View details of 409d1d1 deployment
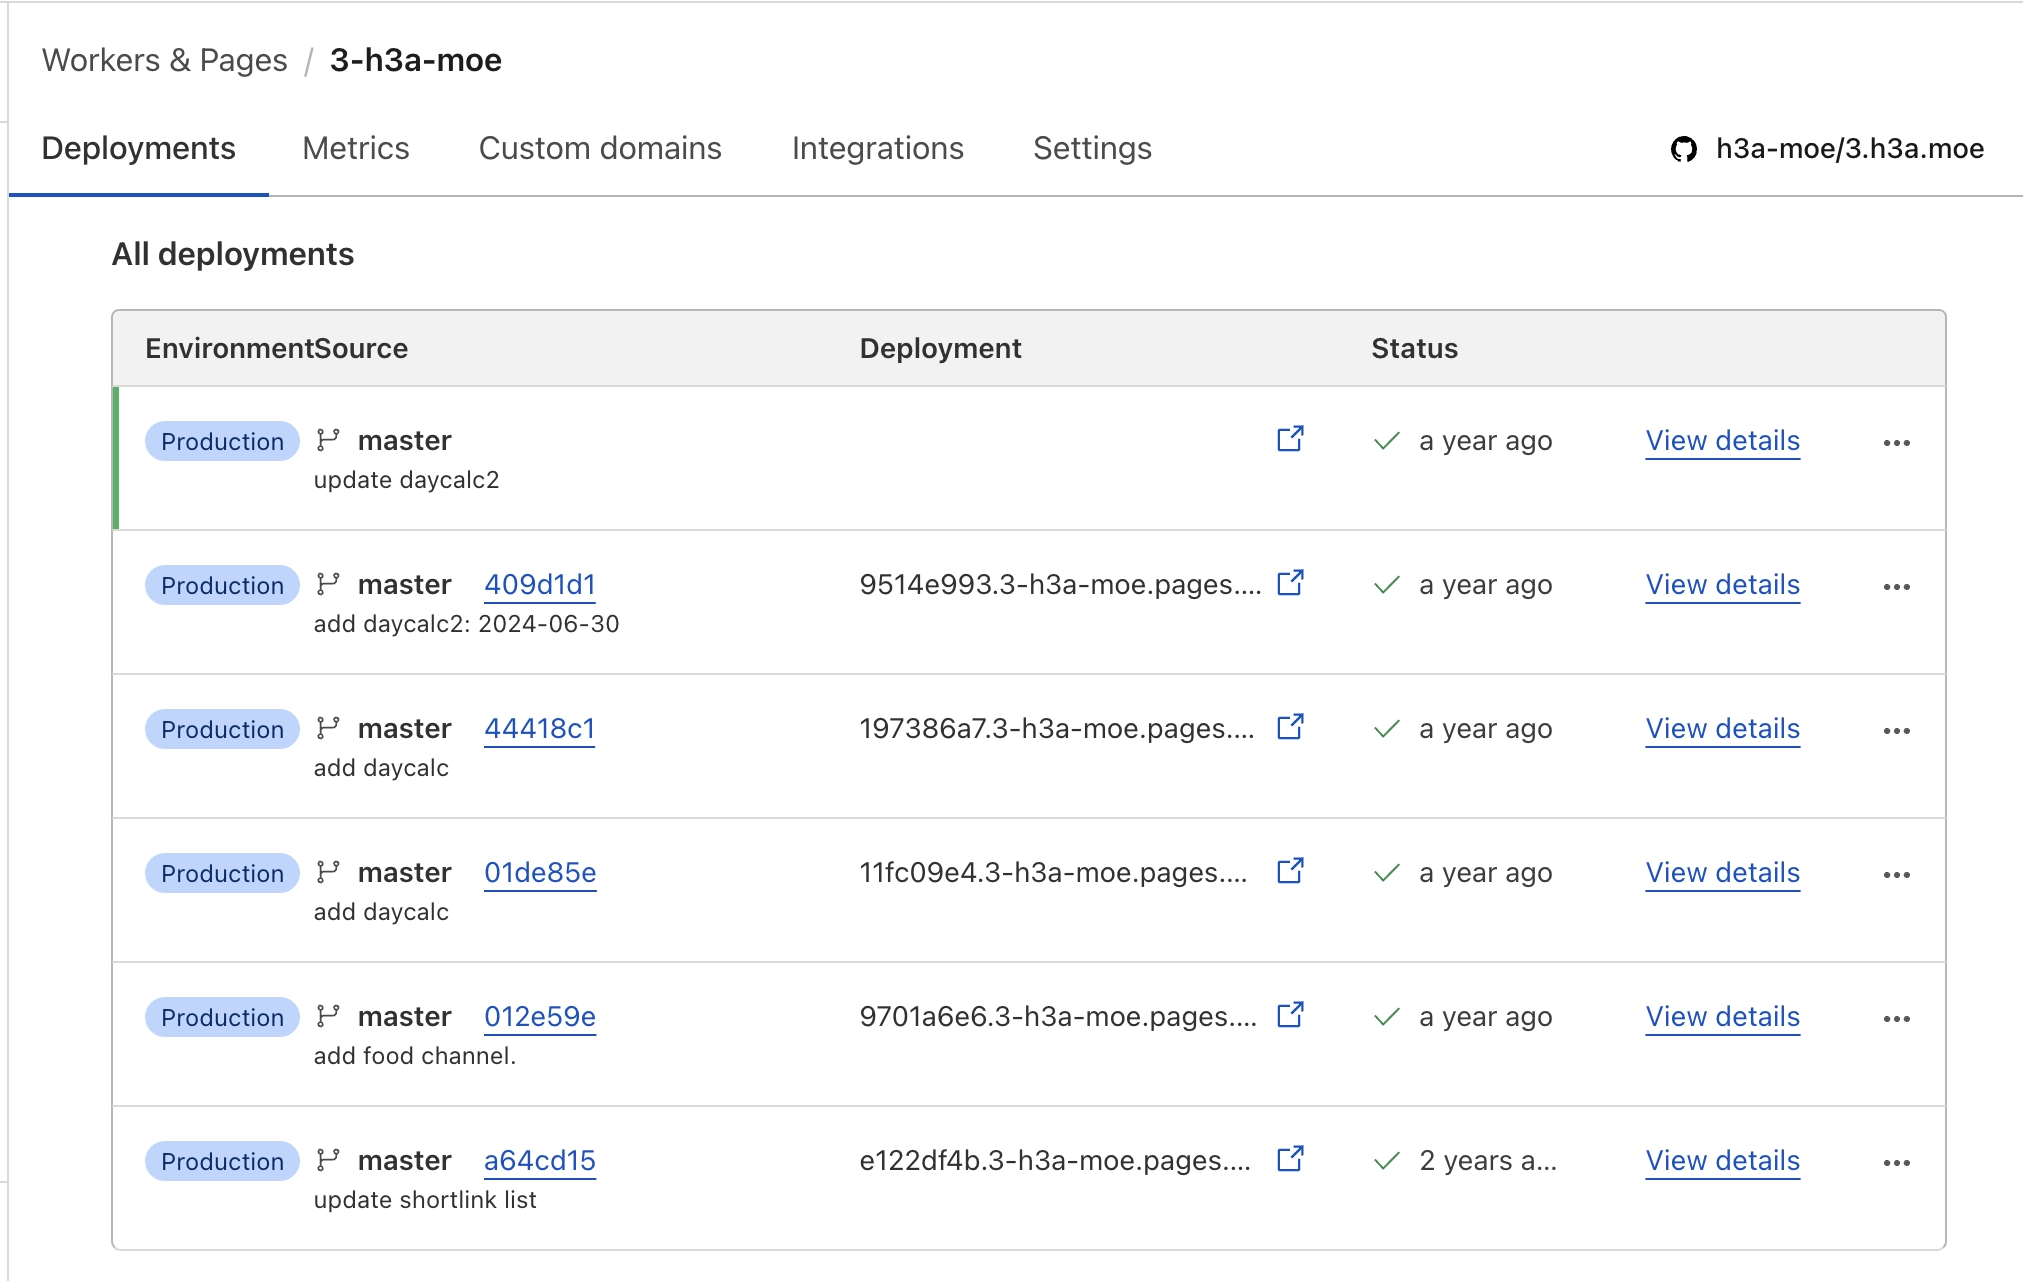Viewport: 2023px width, 1281px height. (x=1723, y=585)
